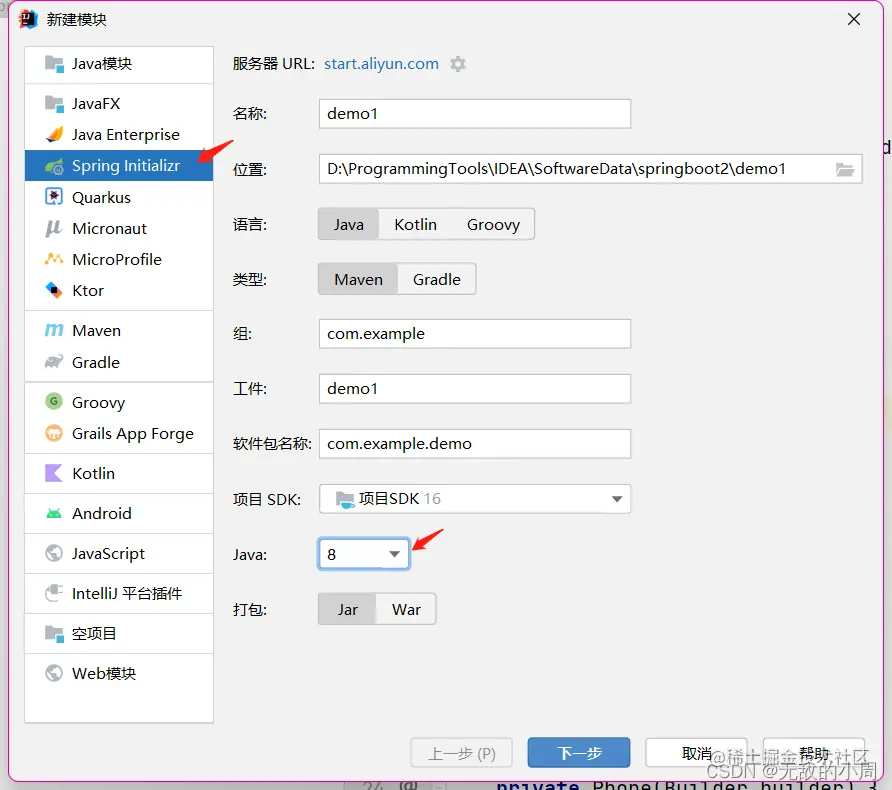Set language to Java
Screen dimensions: 892x790
click(x=348, y=224)
